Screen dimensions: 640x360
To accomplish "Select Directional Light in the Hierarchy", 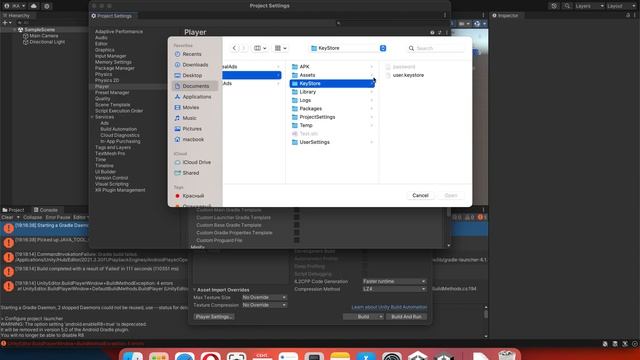I will [47, 42].
